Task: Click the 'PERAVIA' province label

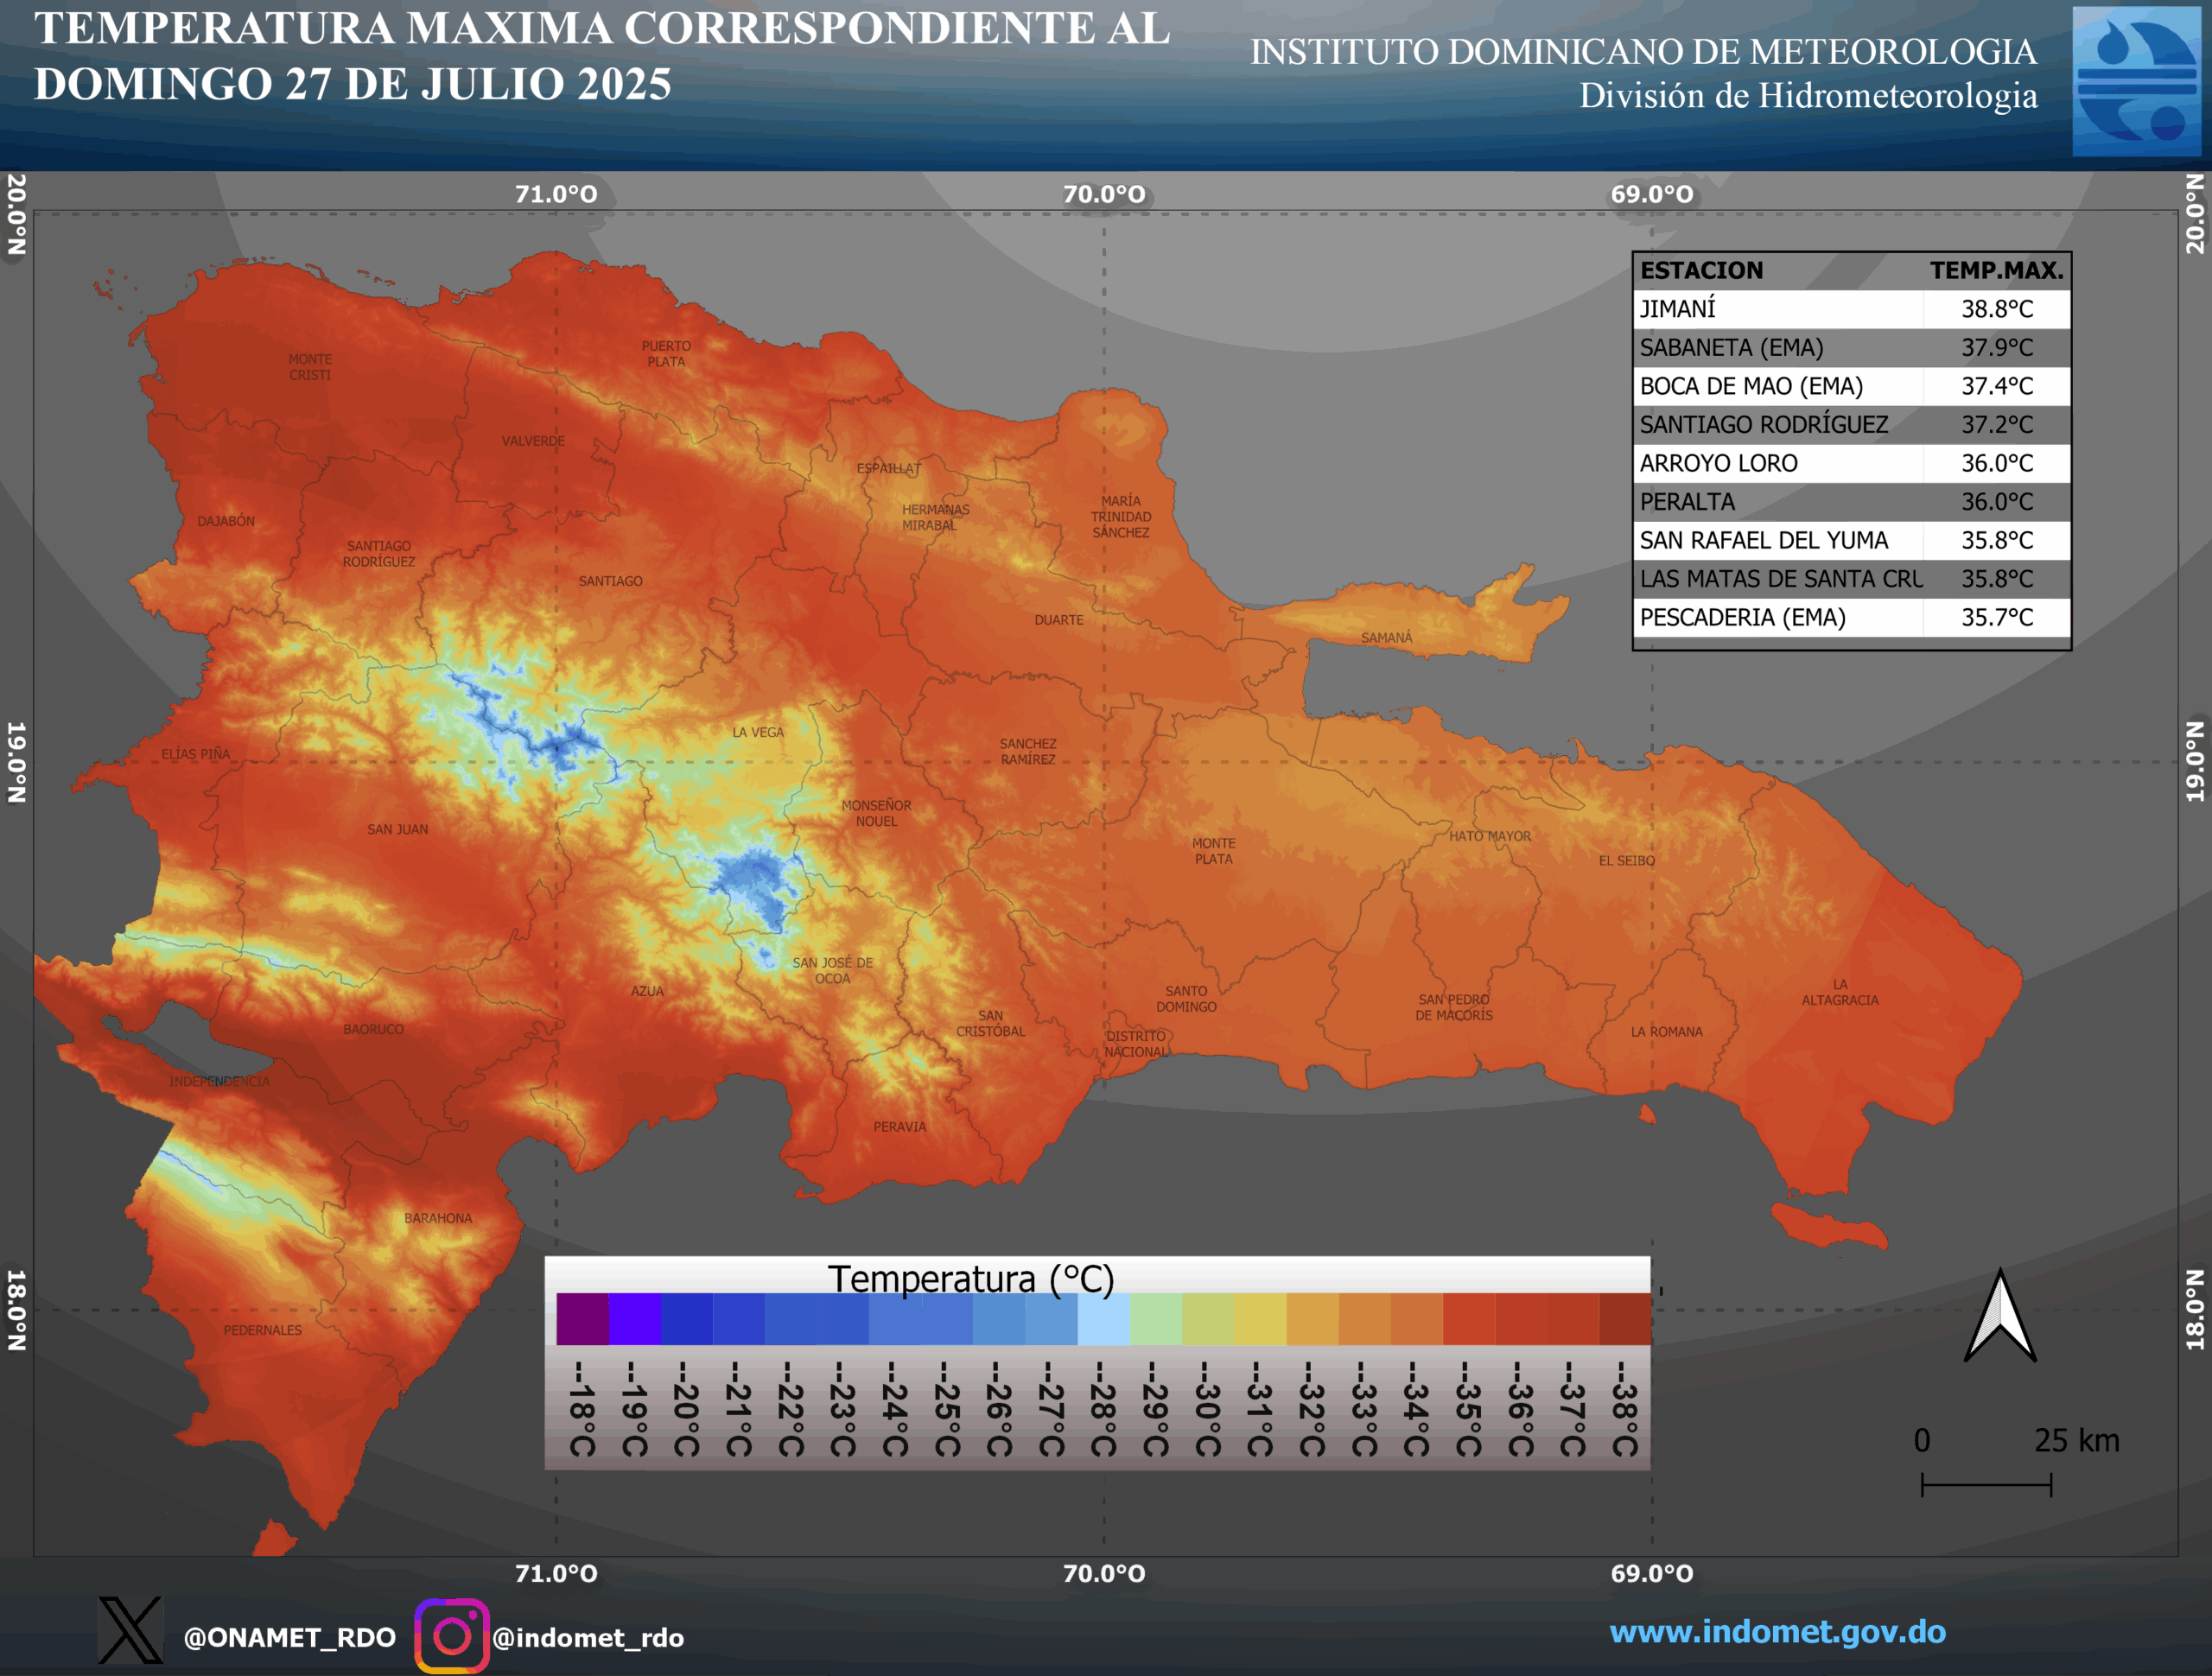Action: pos(900,1126)
